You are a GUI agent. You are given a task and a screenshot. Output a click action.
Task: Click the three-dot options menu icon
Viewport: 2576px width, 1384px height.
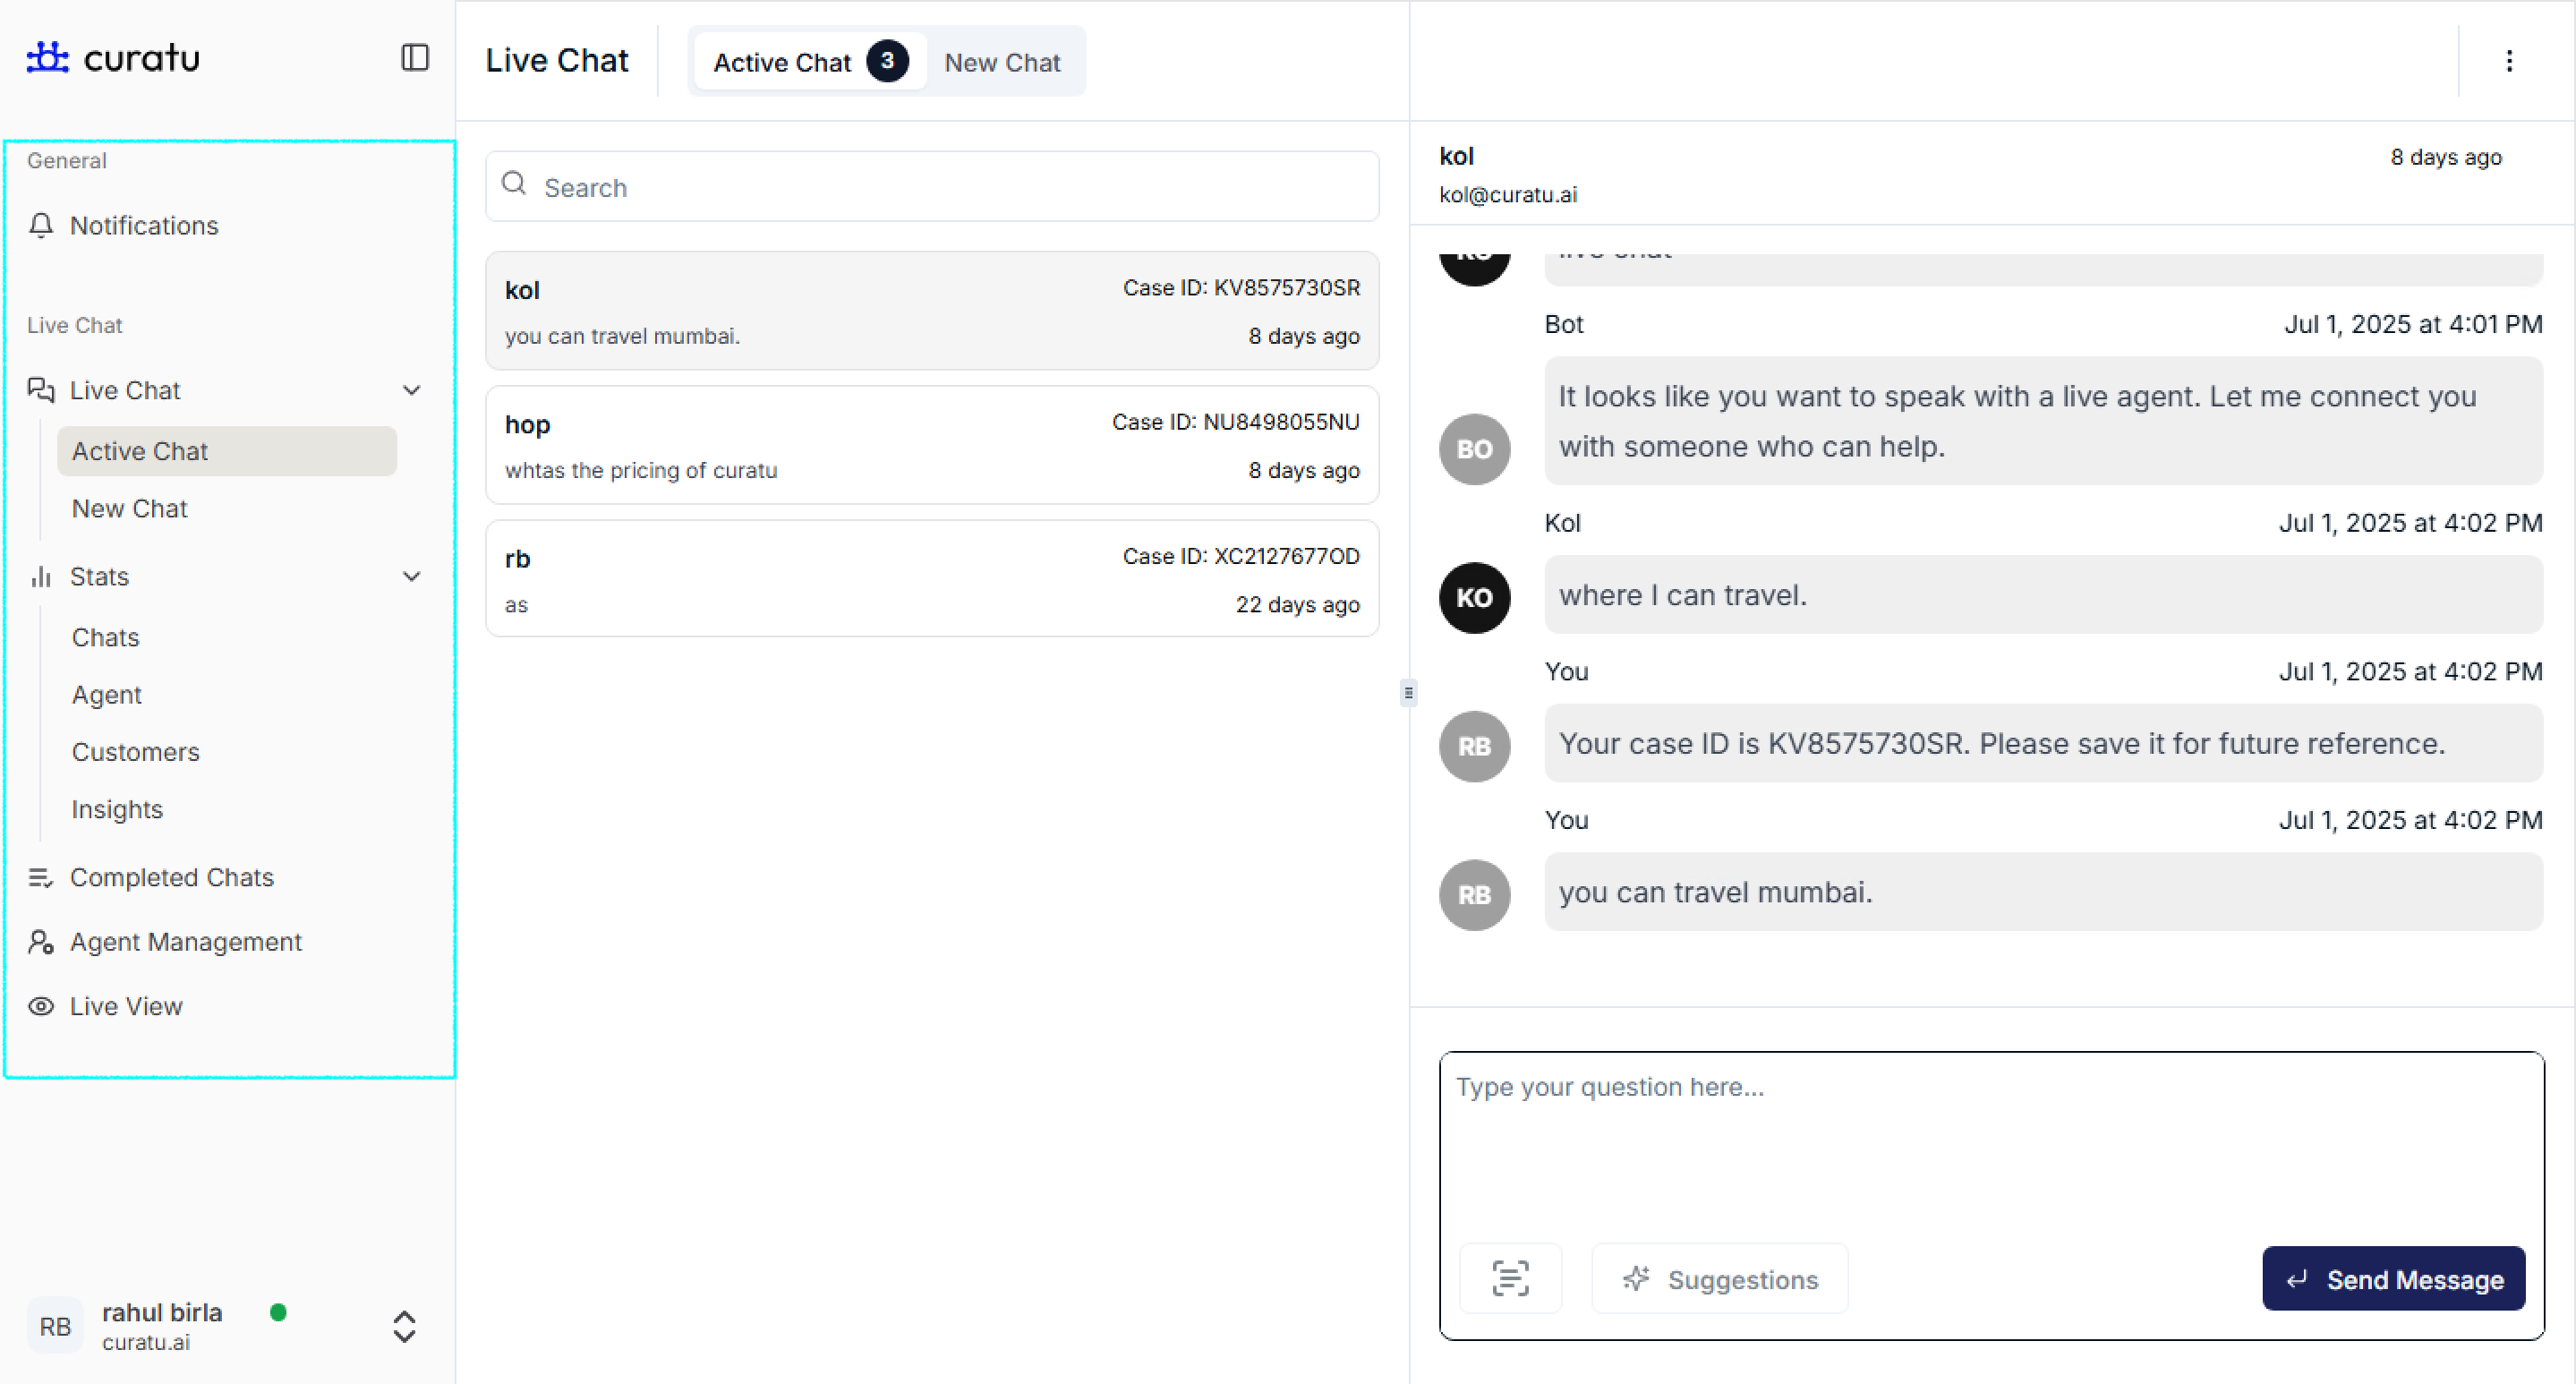point(2508,62)
